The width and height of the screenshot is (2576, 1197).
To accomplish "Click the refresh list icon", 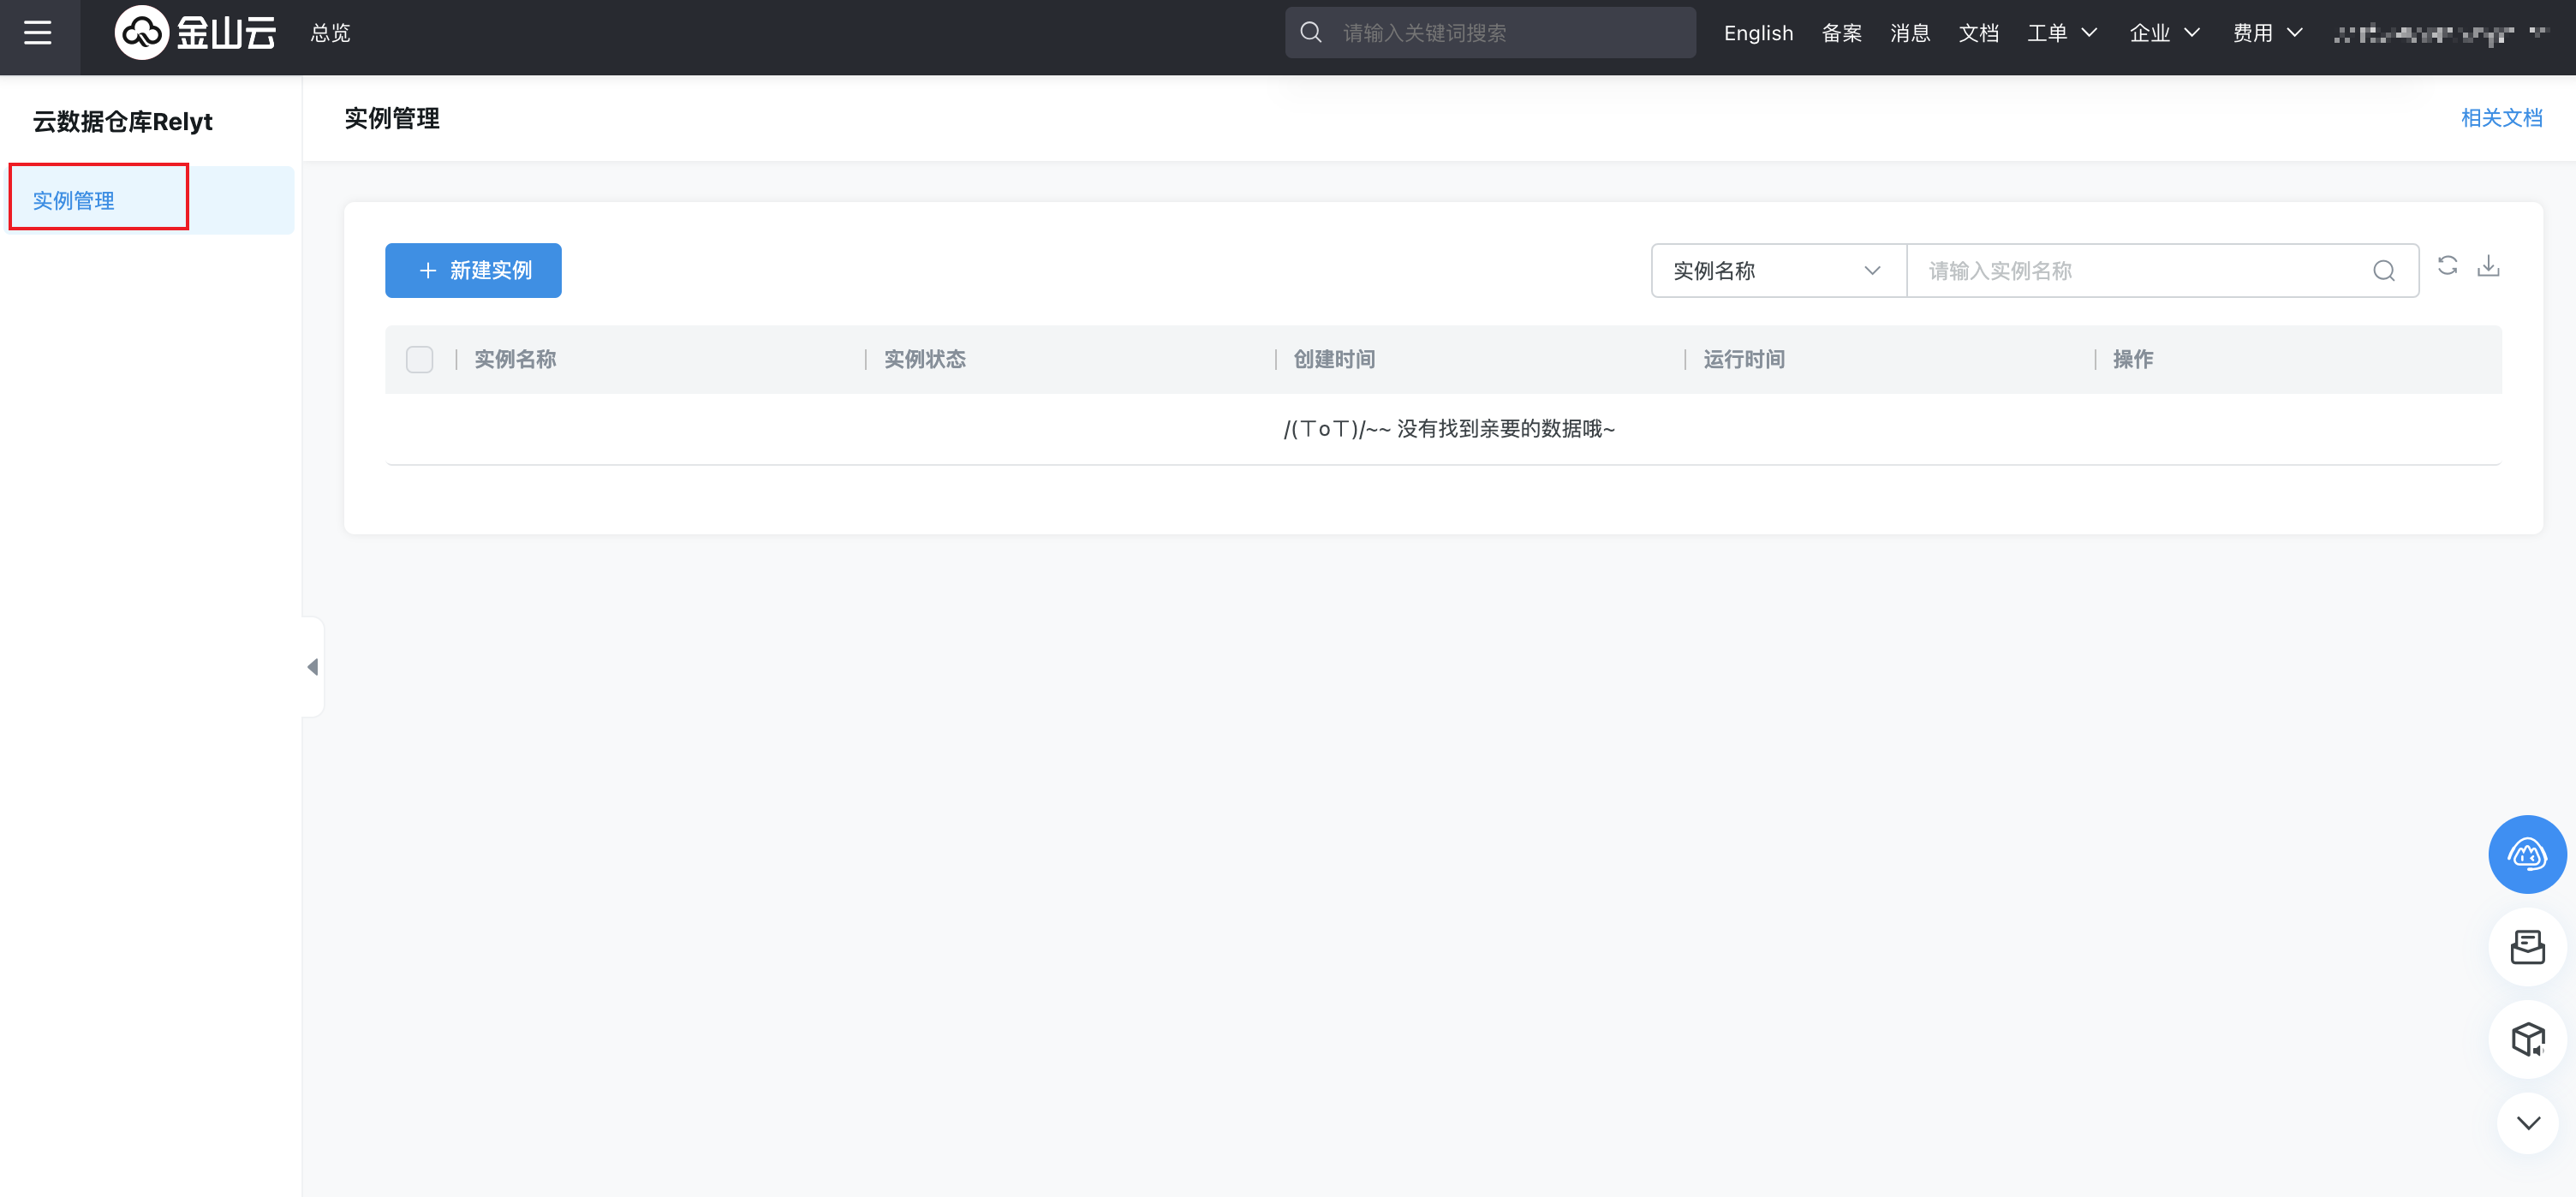I will (2447, 266).
